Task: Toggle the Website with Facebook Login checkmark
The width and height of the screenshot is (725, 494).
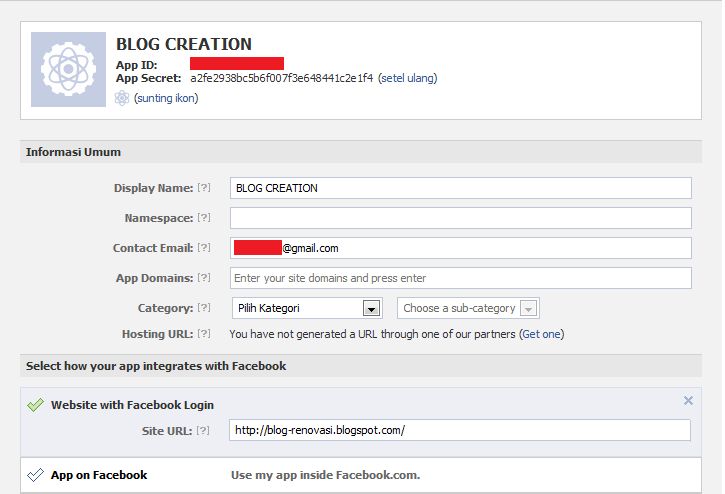Action: (x=35, y=405)
